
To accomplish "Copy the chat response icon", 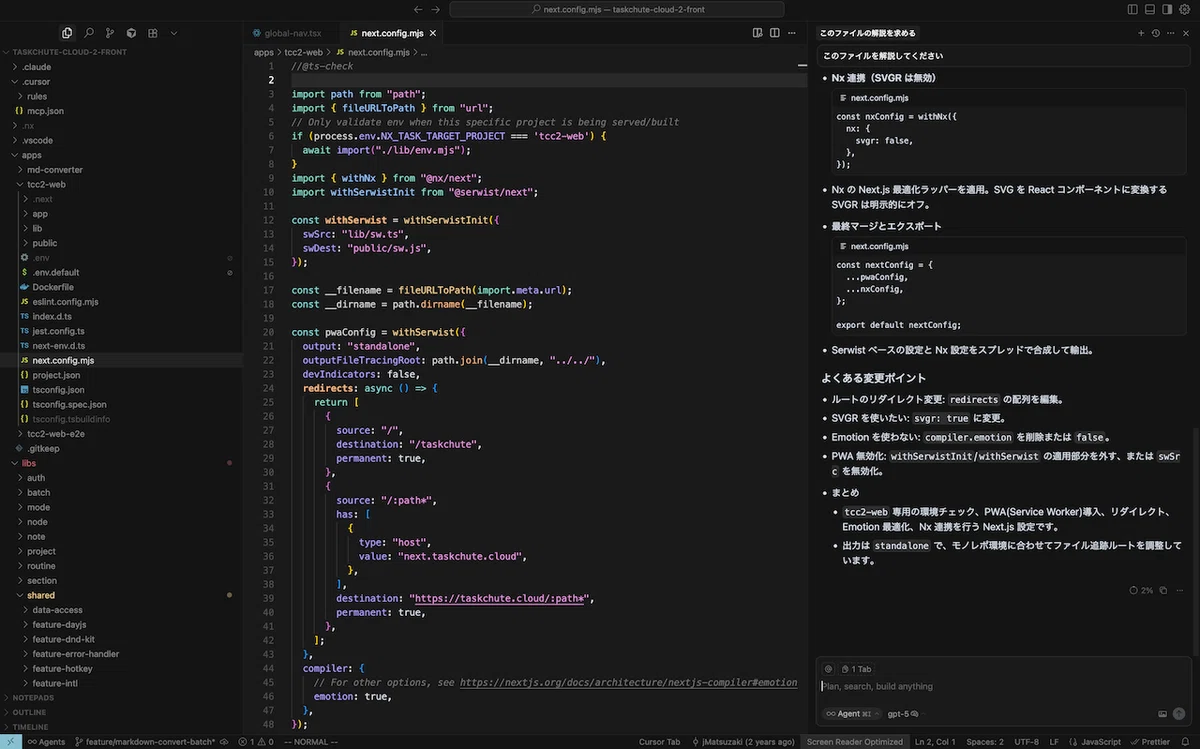I will click(1163, 591).
